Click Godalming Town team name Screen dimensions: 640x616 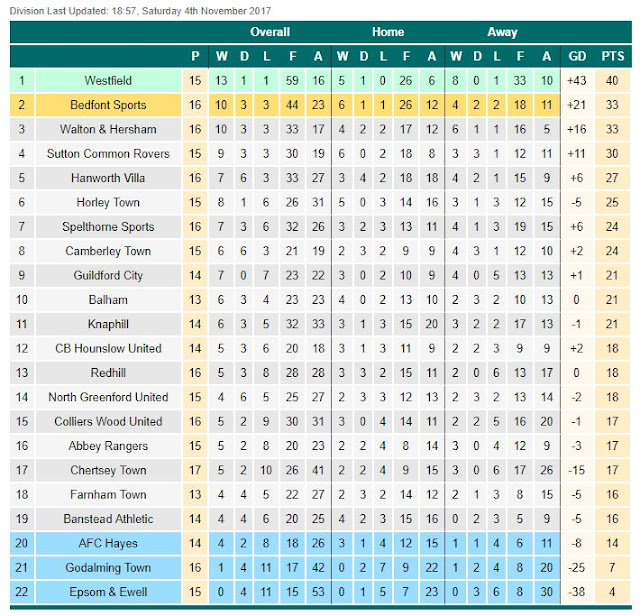(x=108, y=568)
